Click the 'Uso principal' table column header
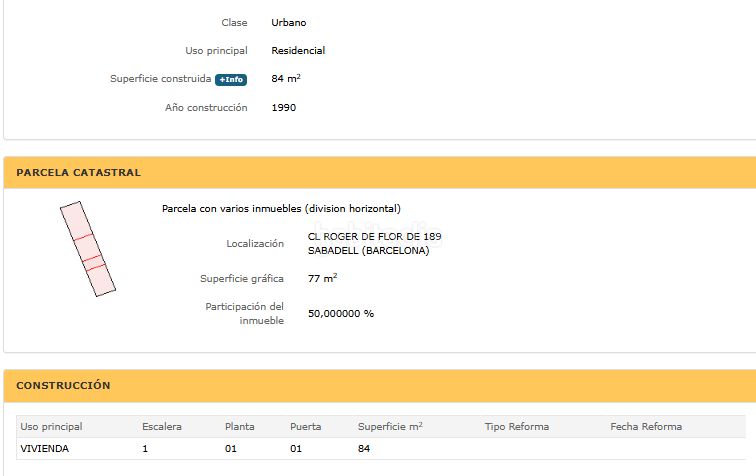756x476 pixels. tap(51, 427)
